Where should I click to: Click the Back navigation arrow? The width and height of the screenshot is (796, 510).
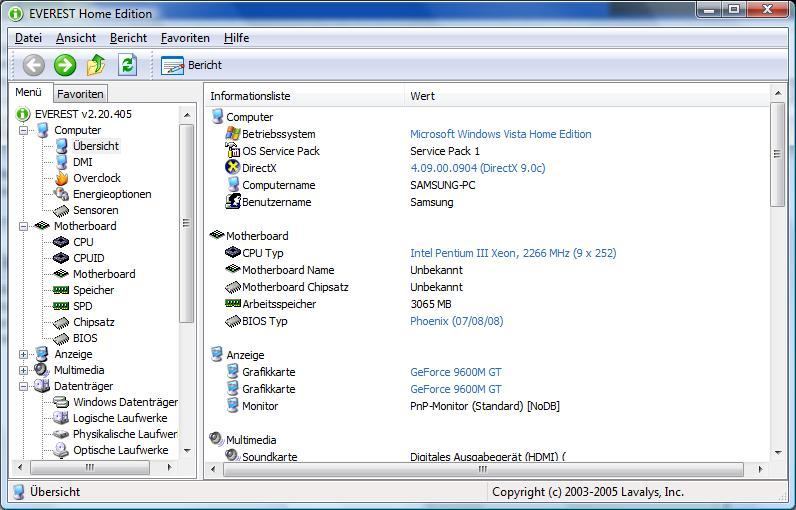[34, 65]
